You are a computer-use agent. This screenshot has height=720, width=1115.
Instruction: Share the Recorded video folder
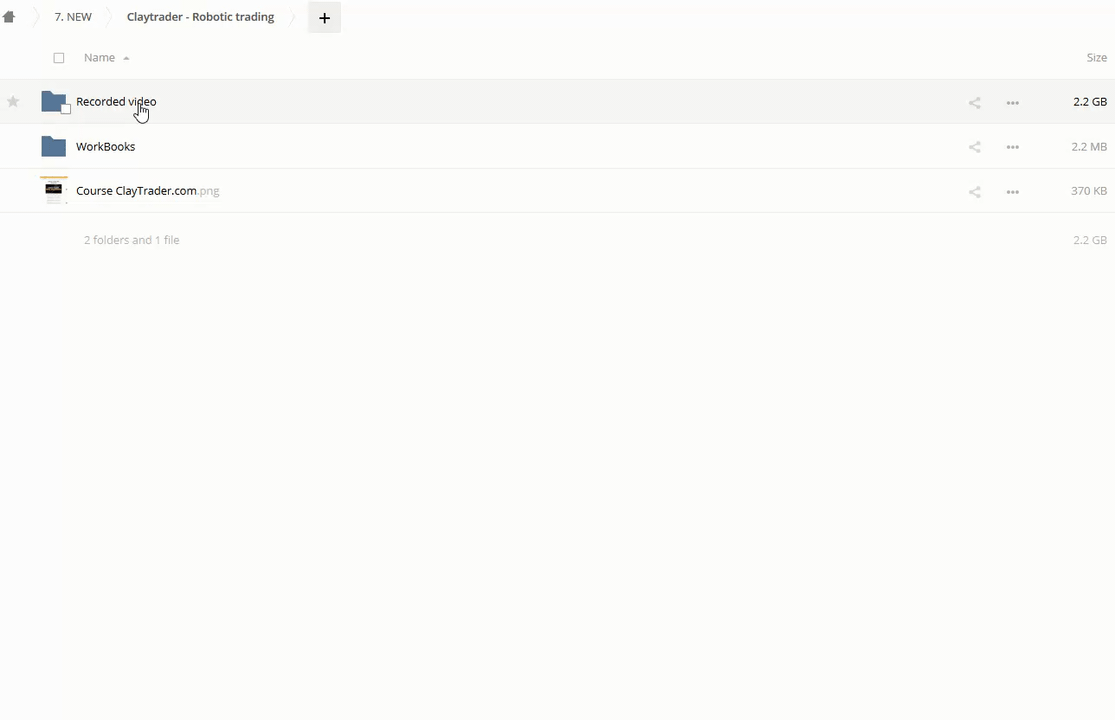click(974, 102)
